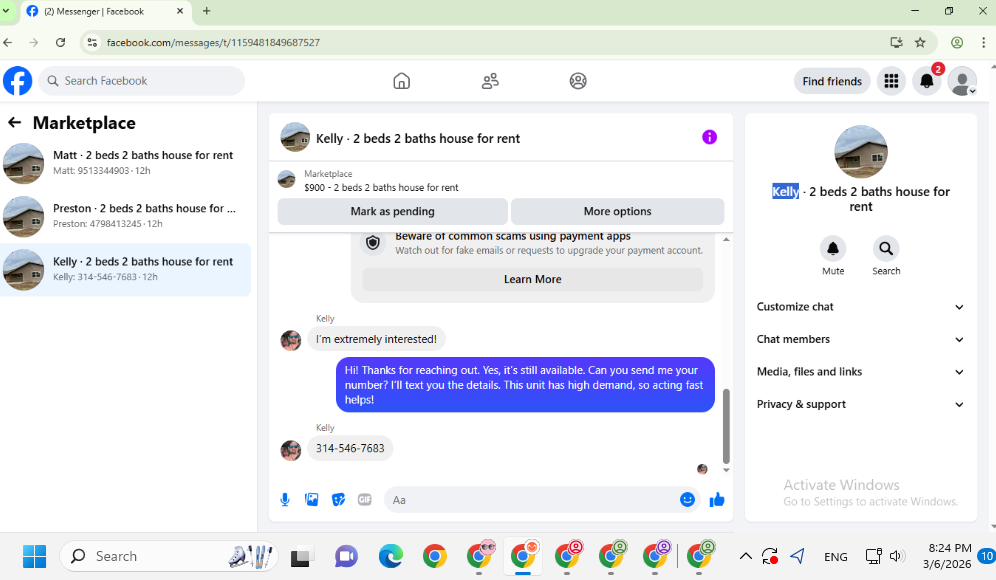996x580 pixels.
Task: Open Microsoft Edge from taskbar
Action: coord(391,556)
